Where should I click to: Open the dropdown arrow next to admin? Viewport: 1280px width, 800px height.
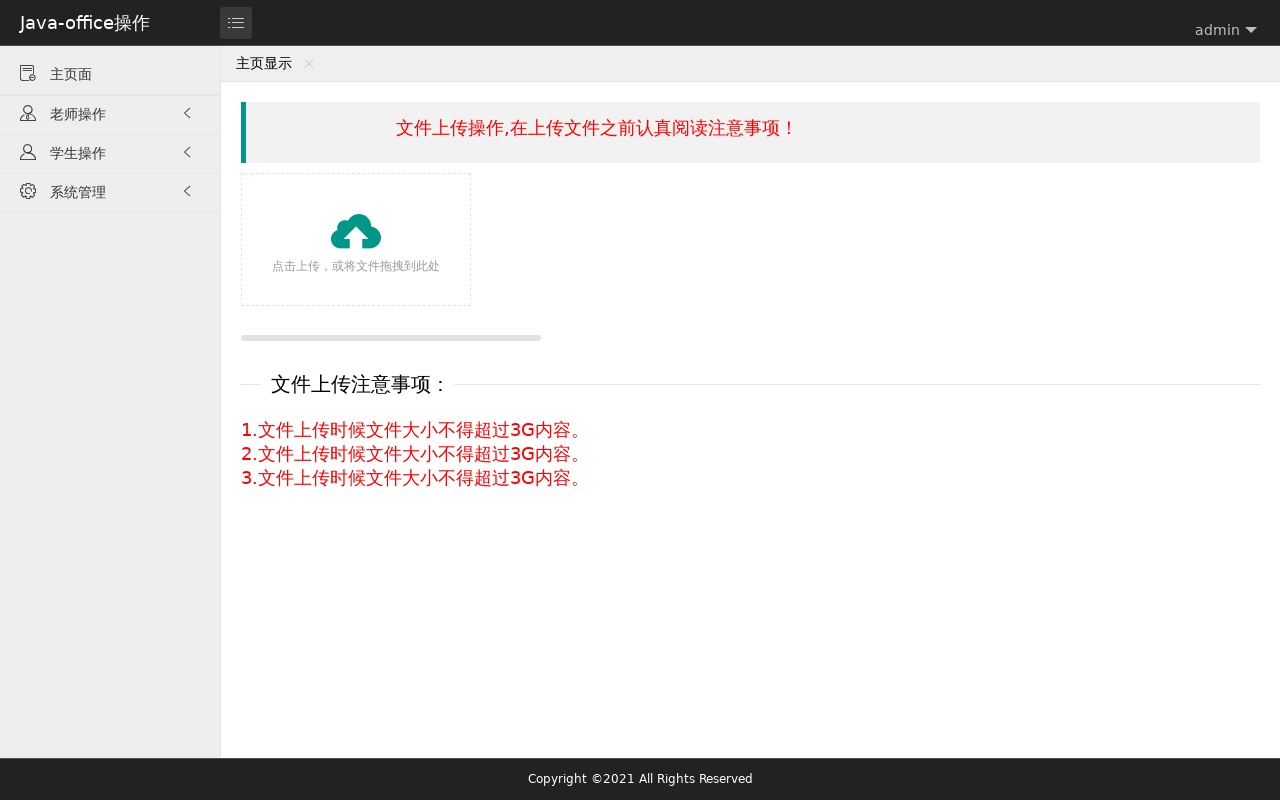coord(1251,30)
